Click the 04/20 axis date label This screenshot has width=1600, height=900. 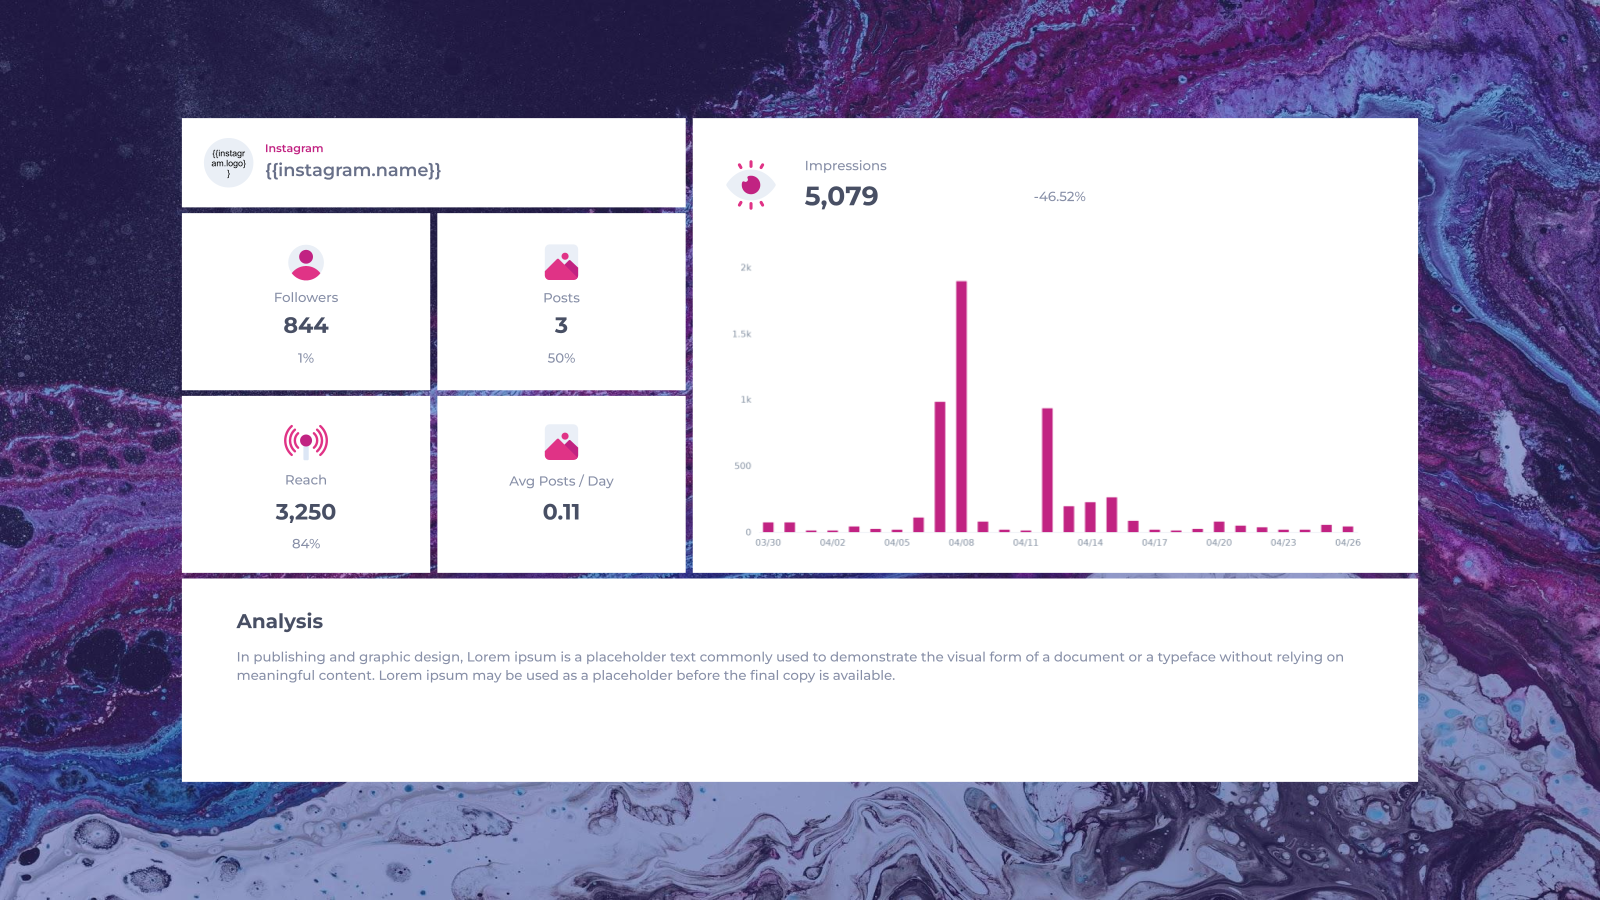click(1219, 543)
